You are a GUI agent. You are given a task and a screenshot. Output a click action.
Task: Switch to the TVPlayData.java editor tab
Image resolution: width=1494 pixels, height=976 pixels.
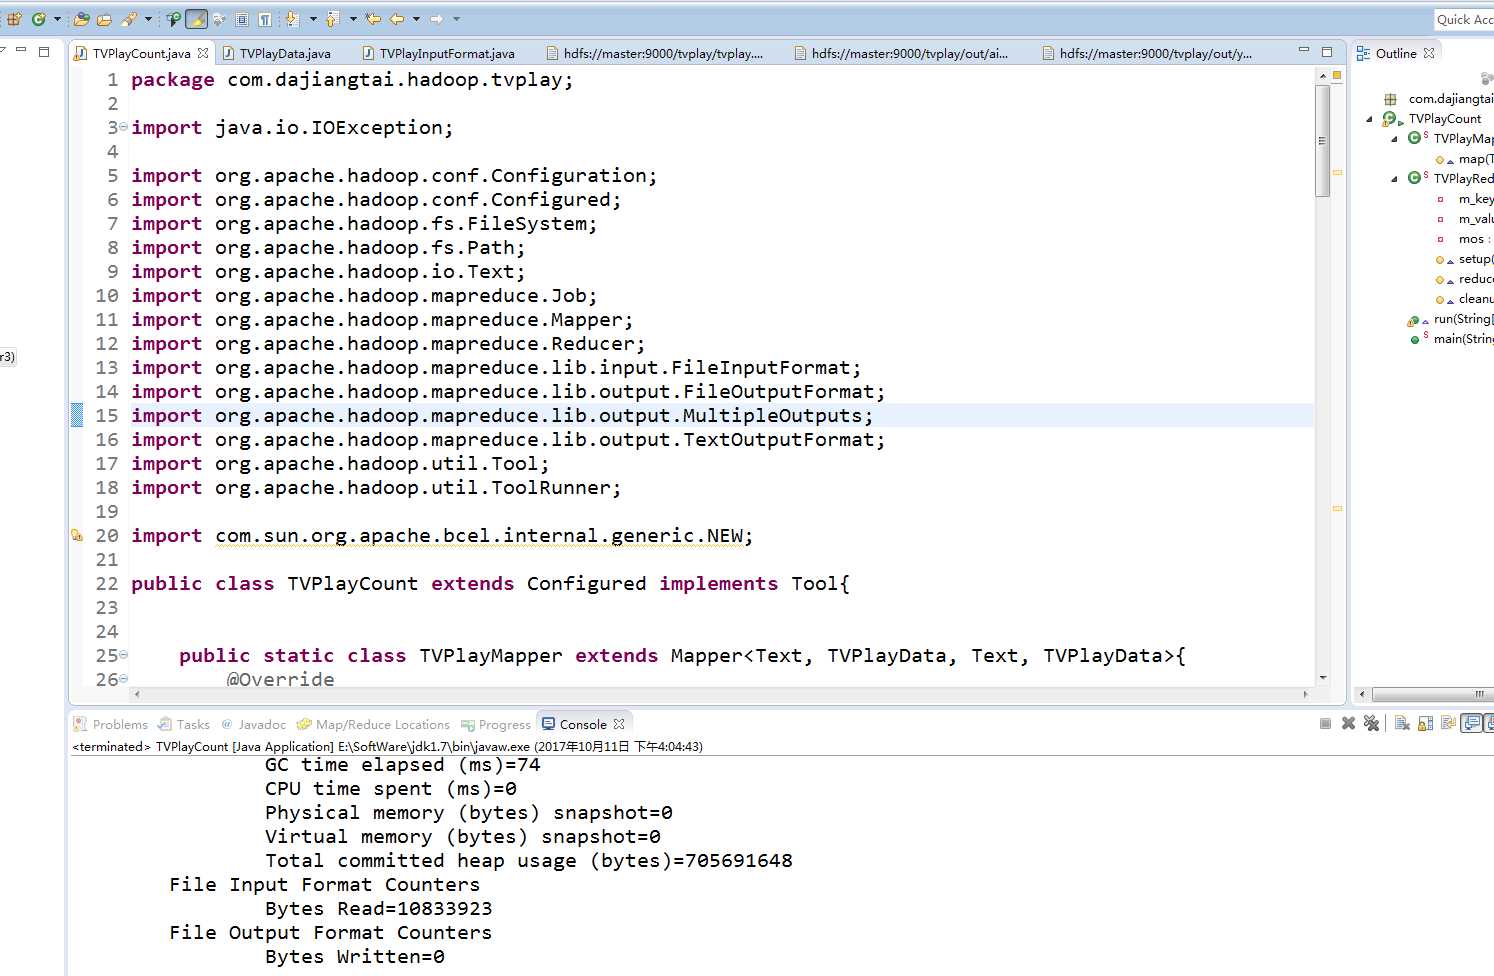coord(277,53)
